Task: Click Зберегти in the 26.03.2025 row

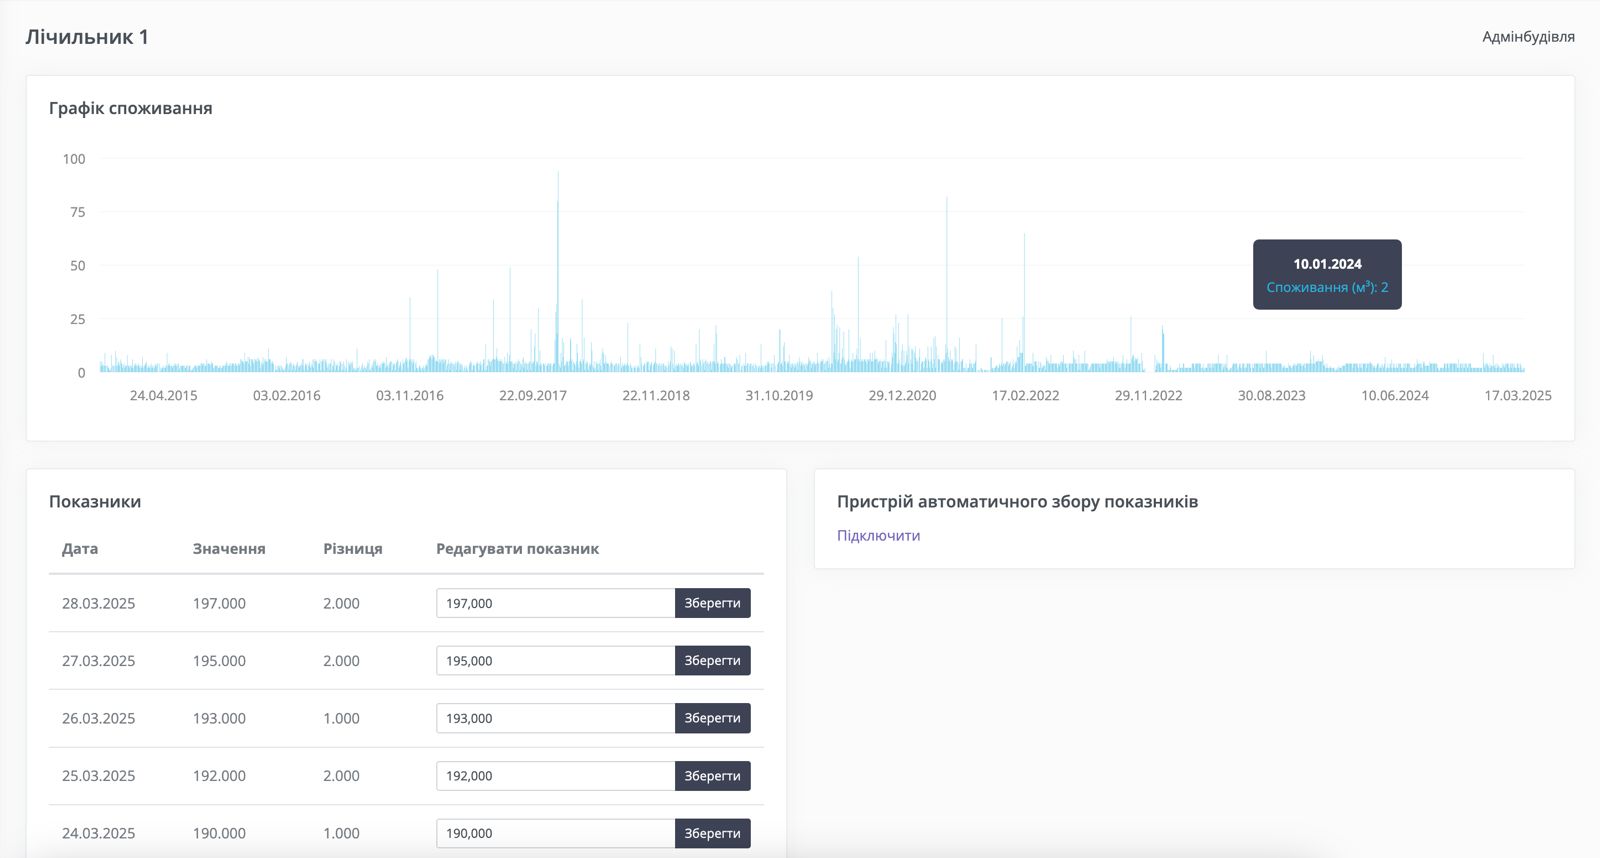Action: tap(712, 718)
